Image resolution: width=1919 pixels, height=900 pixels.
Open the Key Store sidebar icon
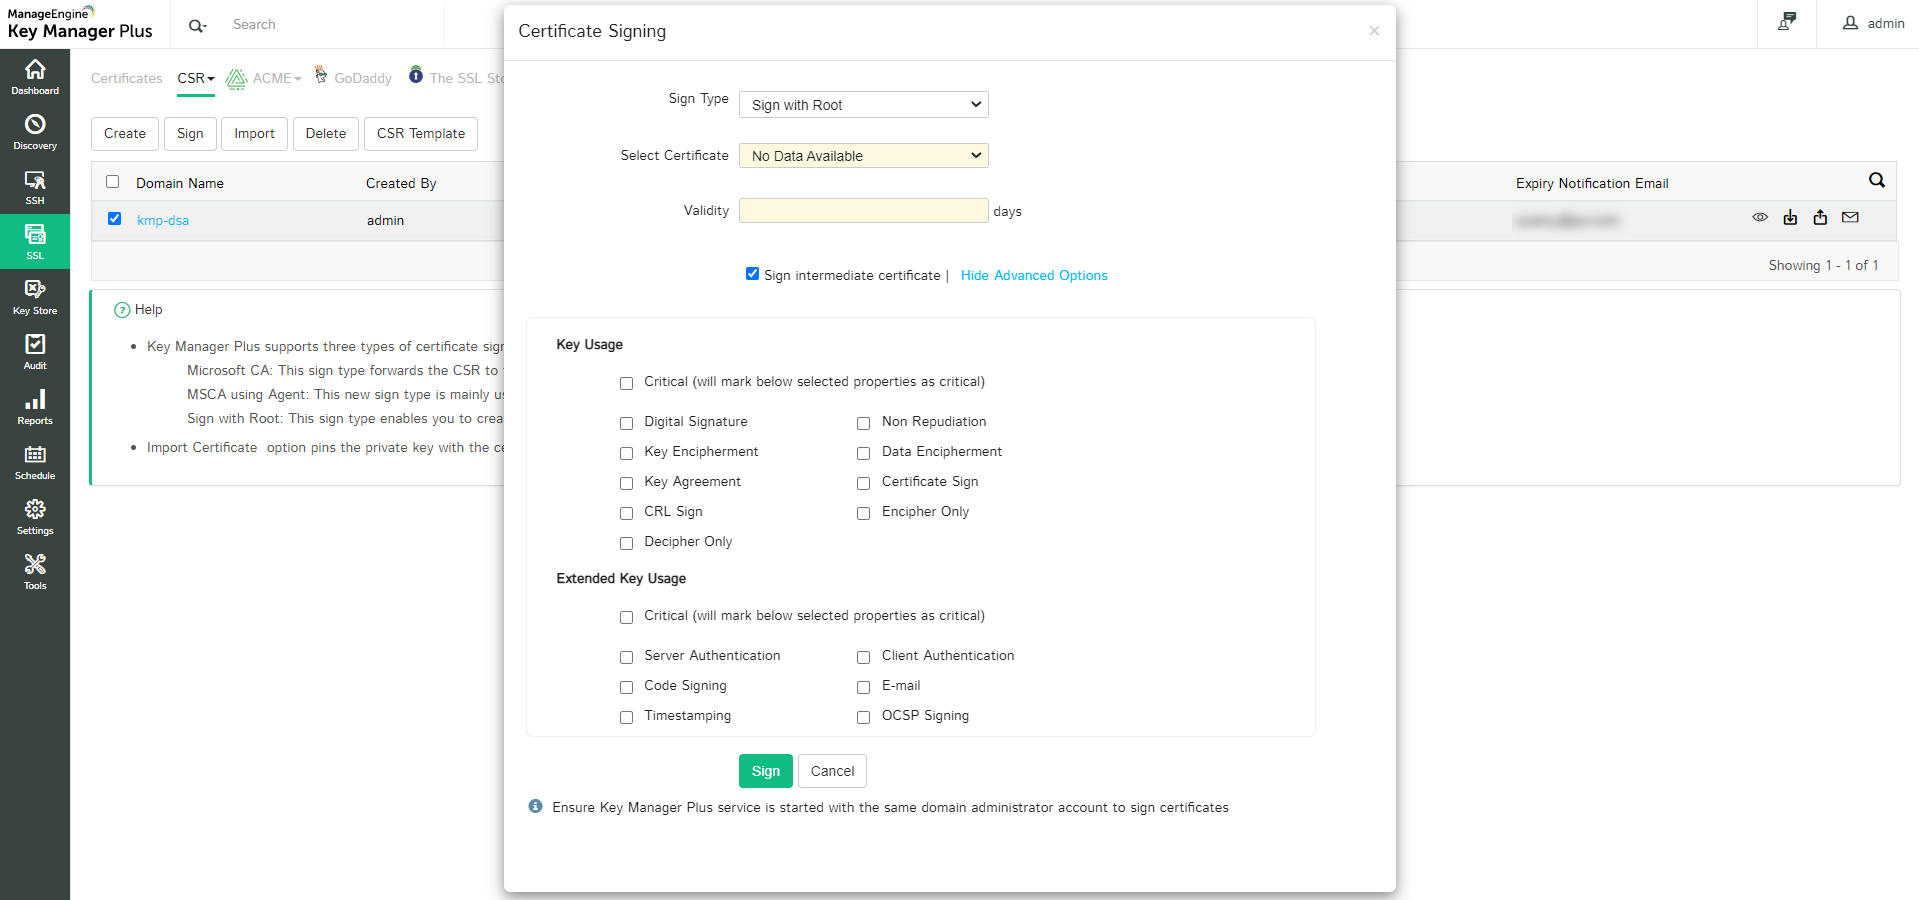35,296
